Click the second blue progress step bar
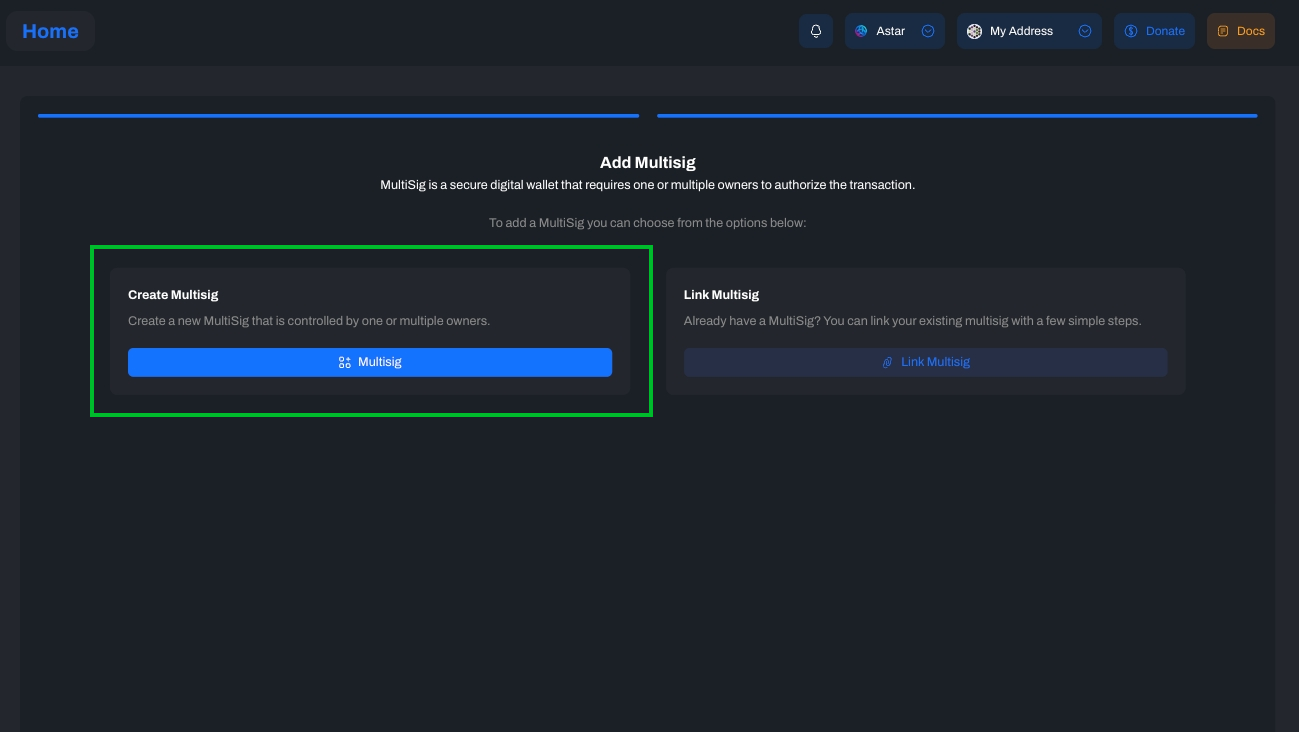1299x732 pixels. pyautogui.click(x=957, y=116)
